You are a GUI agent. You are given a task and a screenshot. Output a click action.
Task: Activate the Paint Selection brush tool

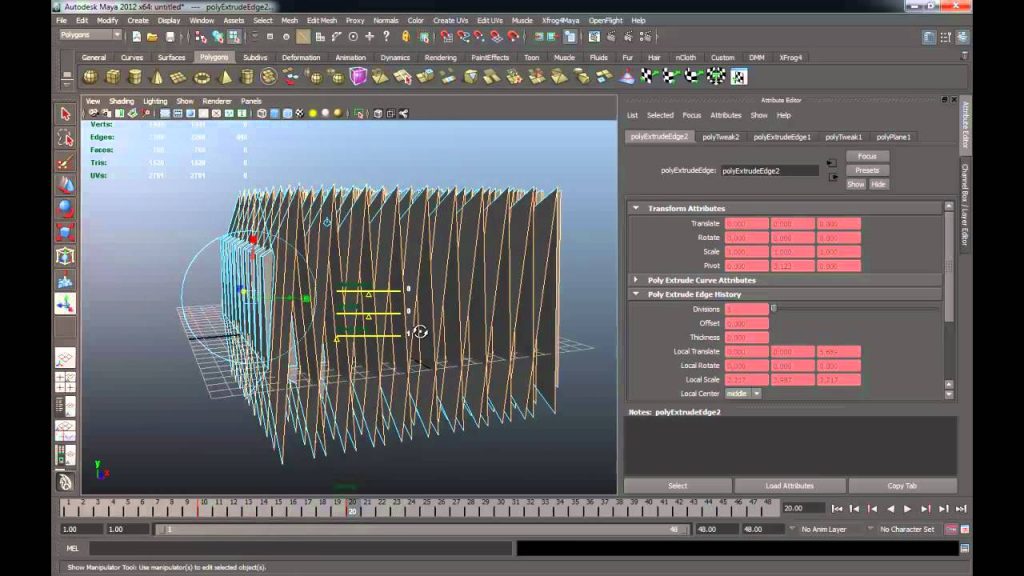65,162
